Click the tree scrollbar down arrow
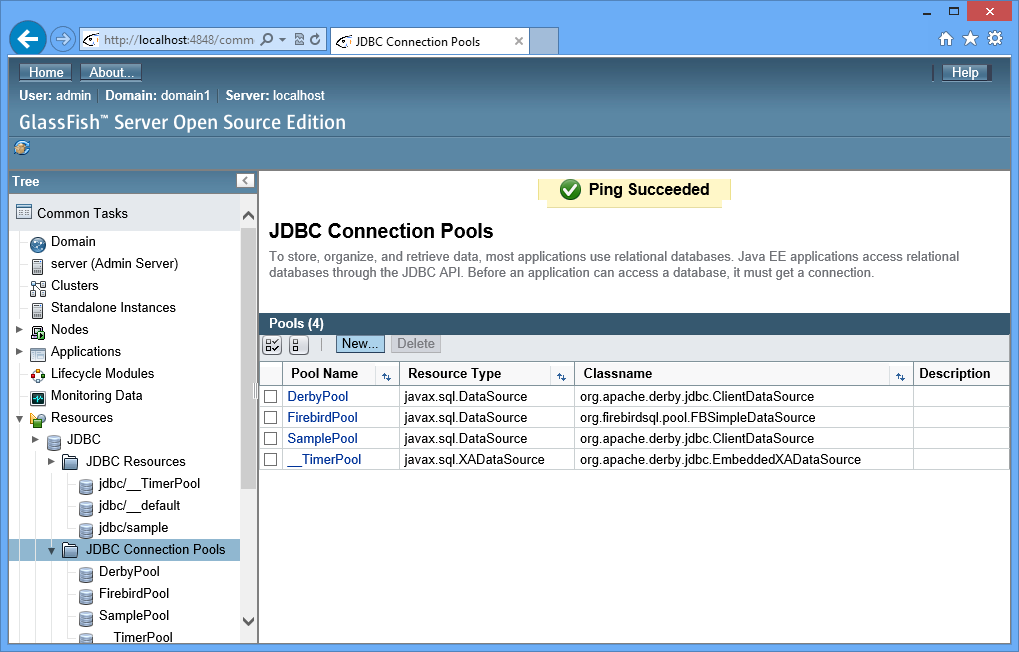The height and width of the screenshot is (652, 1019). pyautogui.click(x=248, y=621)
